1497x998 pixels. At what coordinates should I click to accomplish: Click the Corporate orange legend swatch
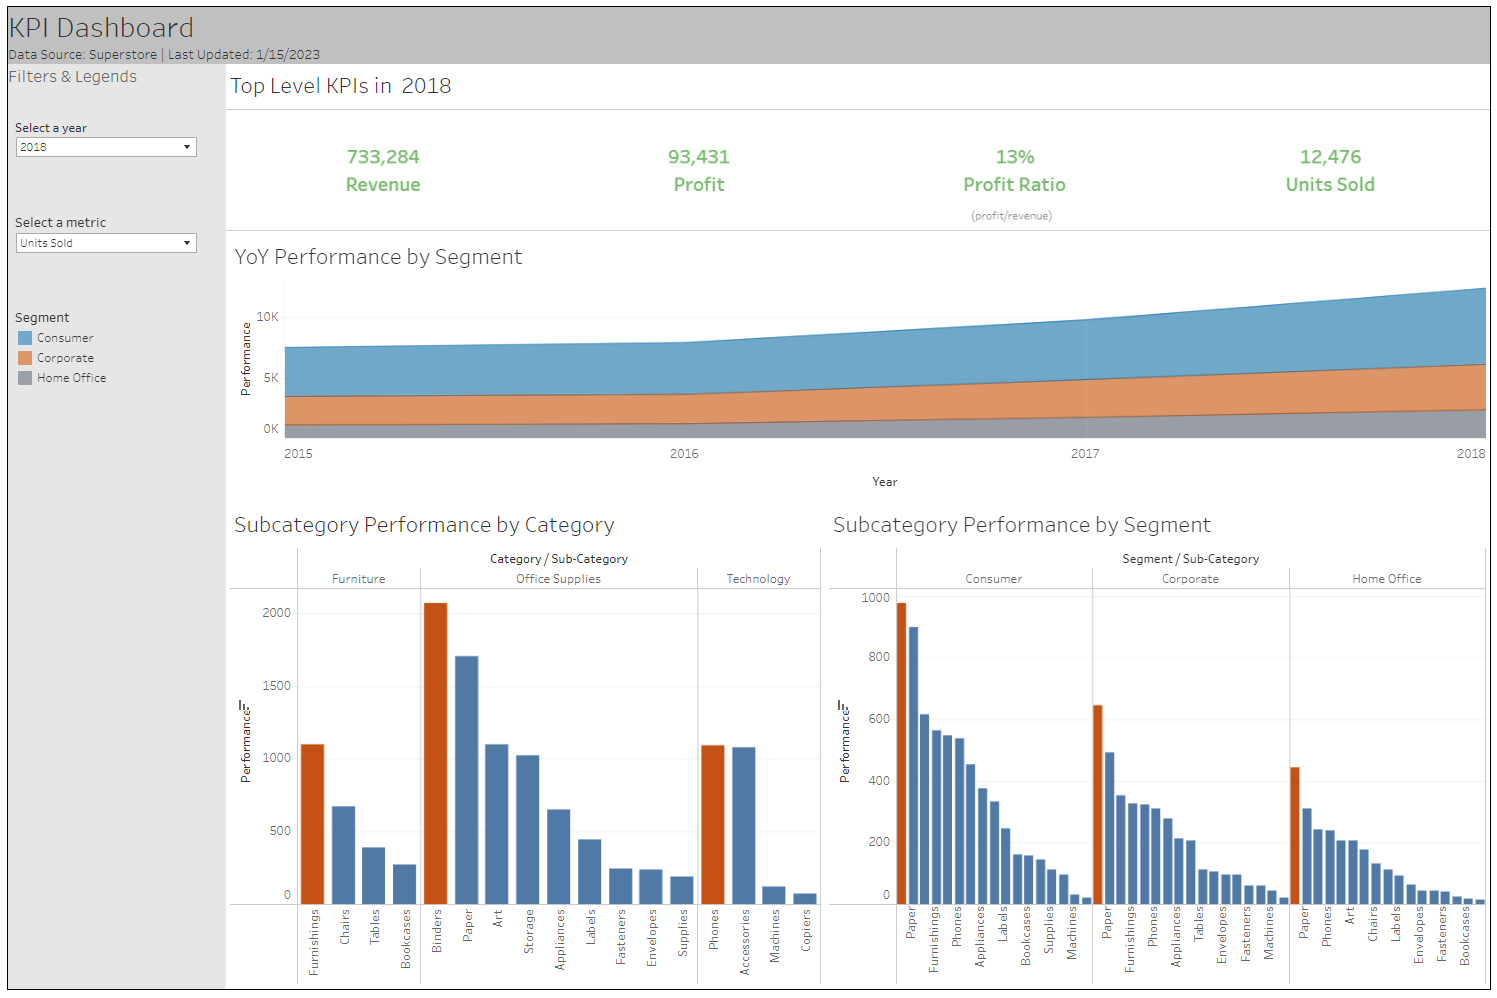[x=25, y=358]
